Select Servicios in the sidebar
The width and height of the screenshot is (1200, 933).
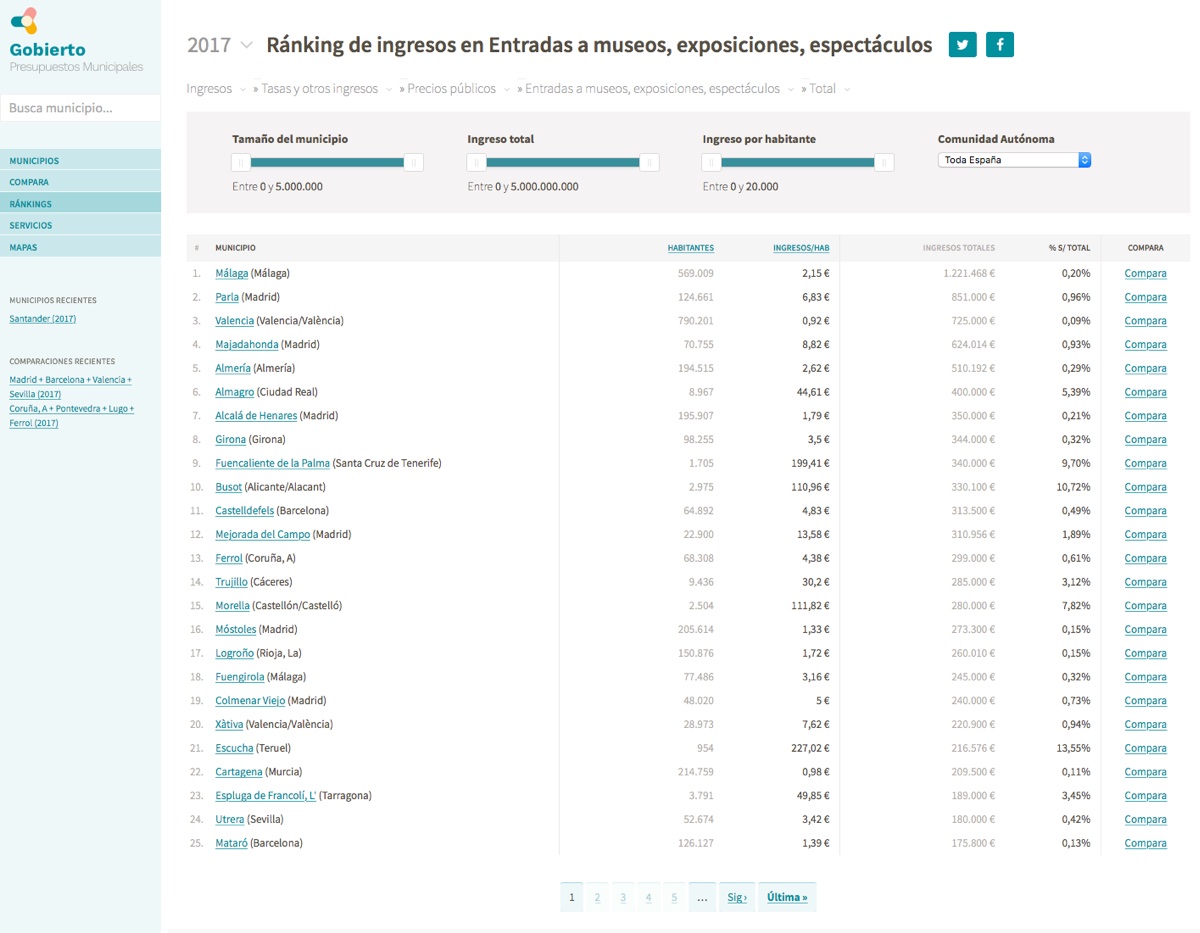coord(31,226)
